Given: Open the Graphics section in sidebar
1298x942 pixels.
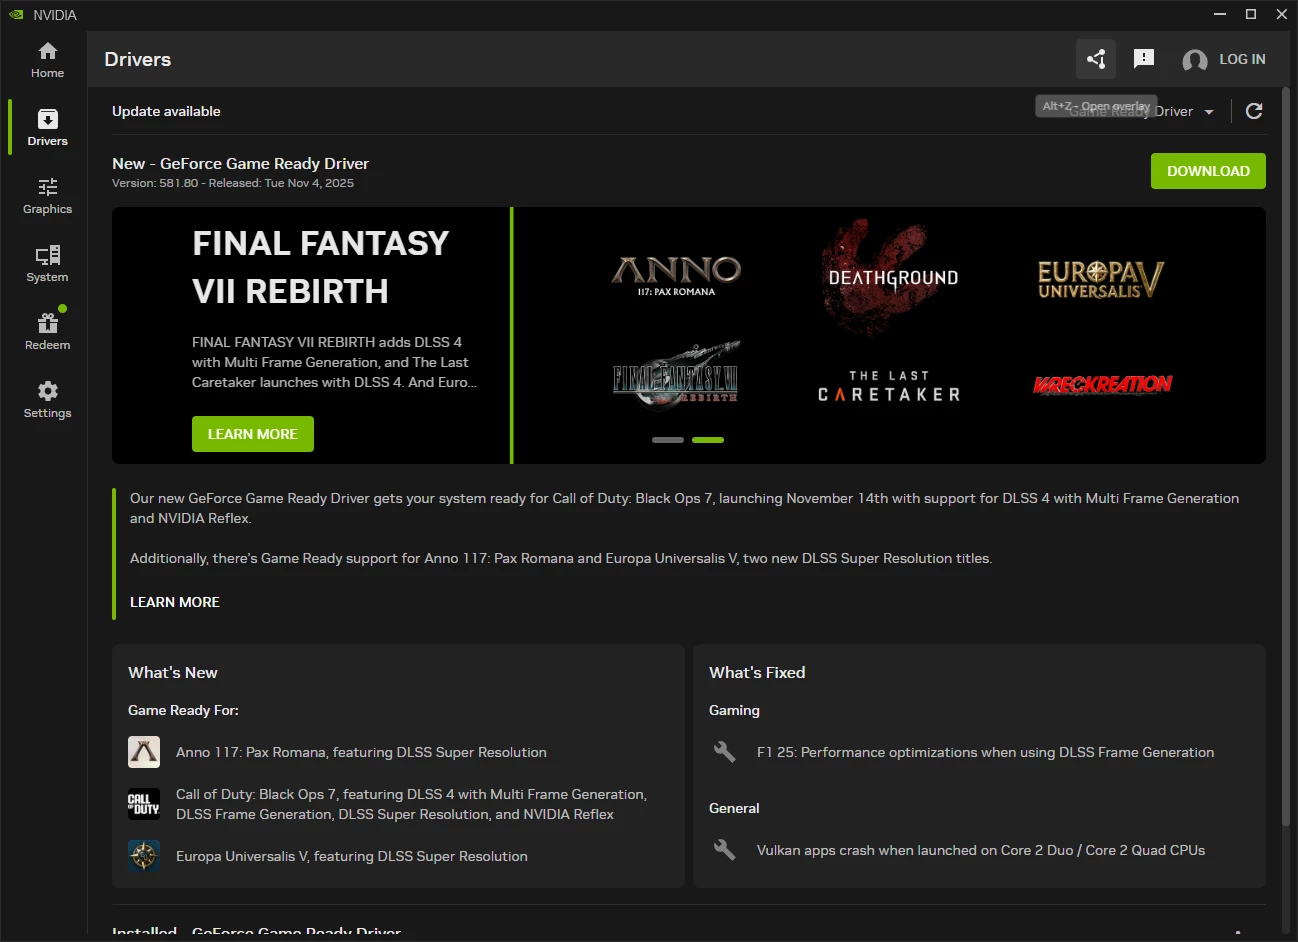Looking at the screenshot, I should (x=47, y=196).
